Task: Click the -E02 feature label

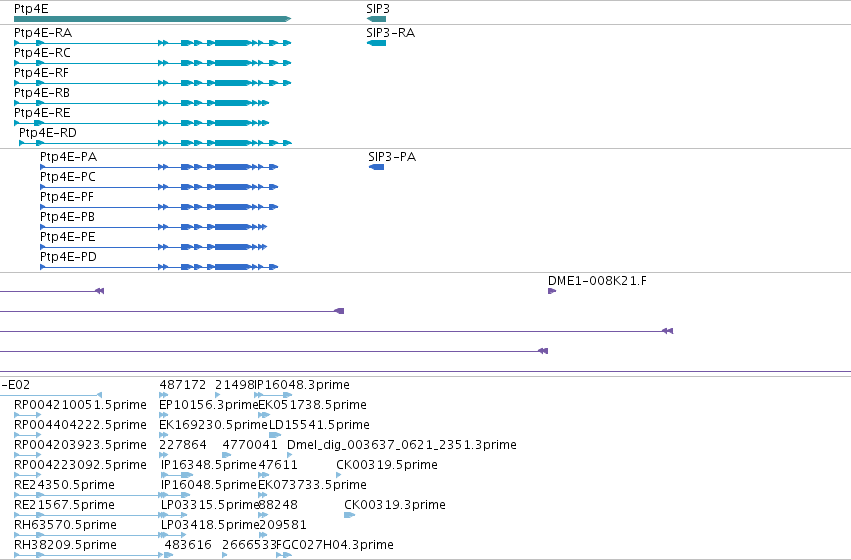Action: click(15, 385)
